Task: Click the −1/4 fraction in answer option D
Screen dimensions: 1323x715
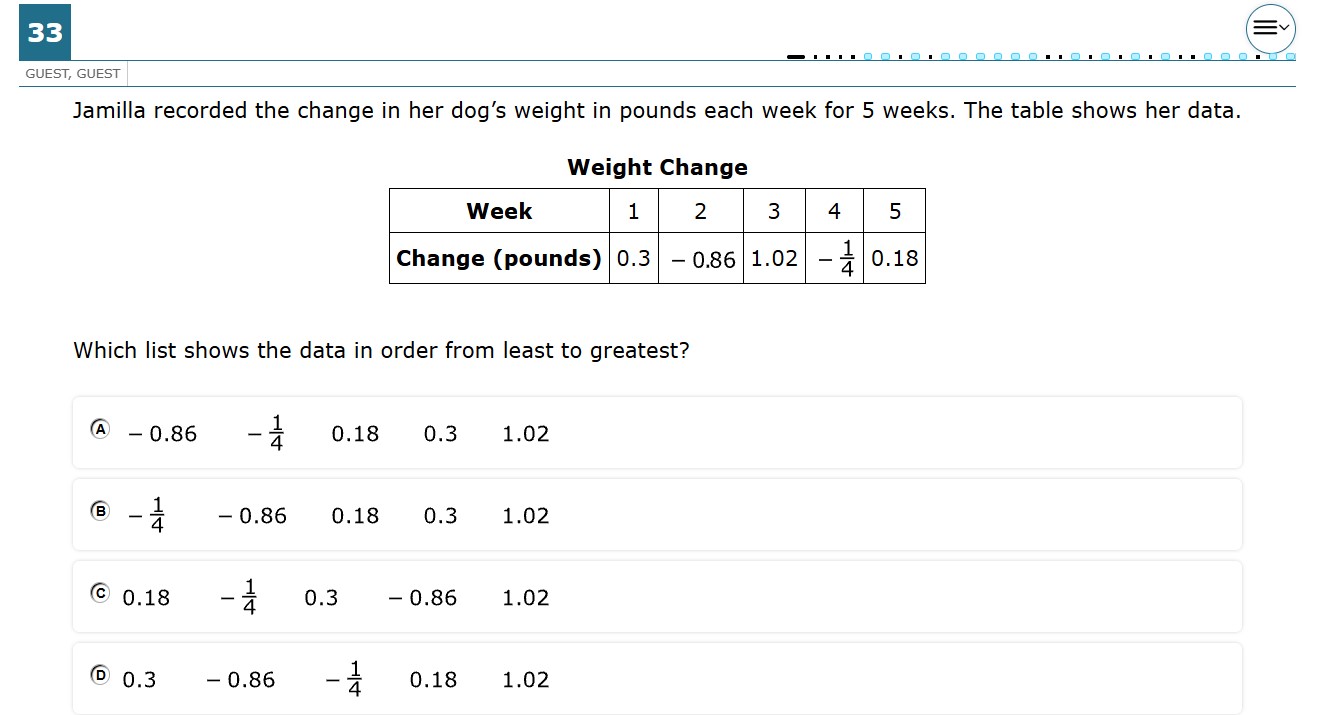Action: [x=344, y=679]
